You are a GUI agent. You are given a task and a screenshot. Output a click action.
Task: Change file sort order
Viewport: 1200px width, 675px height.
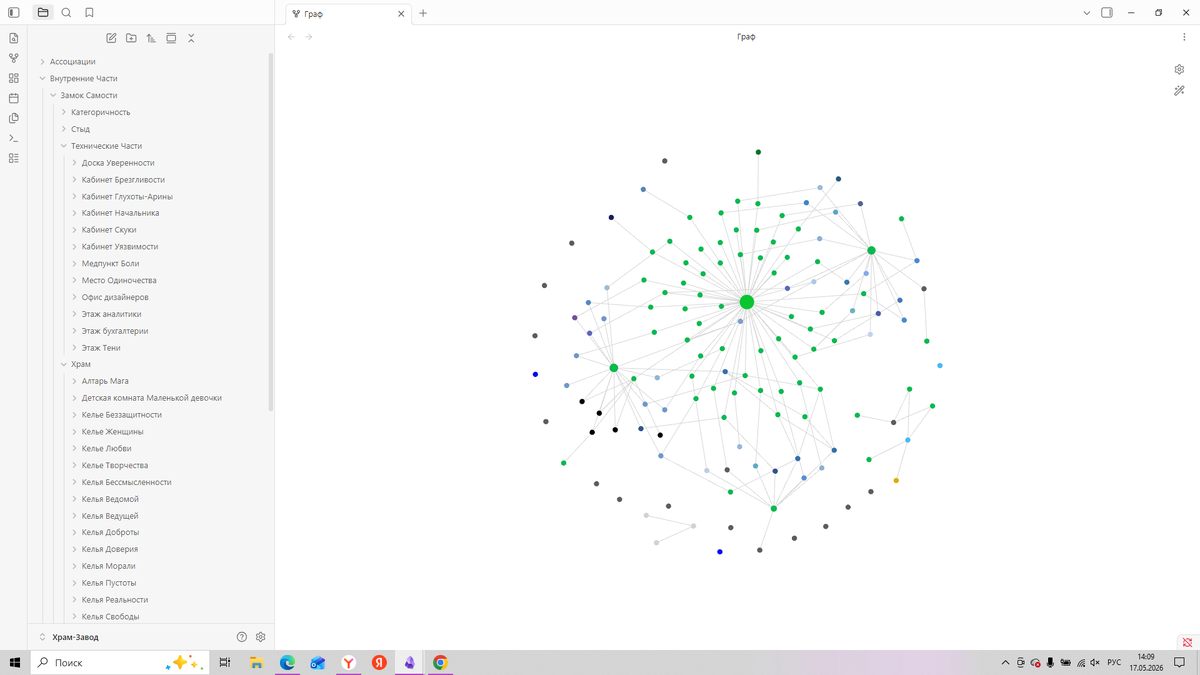pos(151,38)
